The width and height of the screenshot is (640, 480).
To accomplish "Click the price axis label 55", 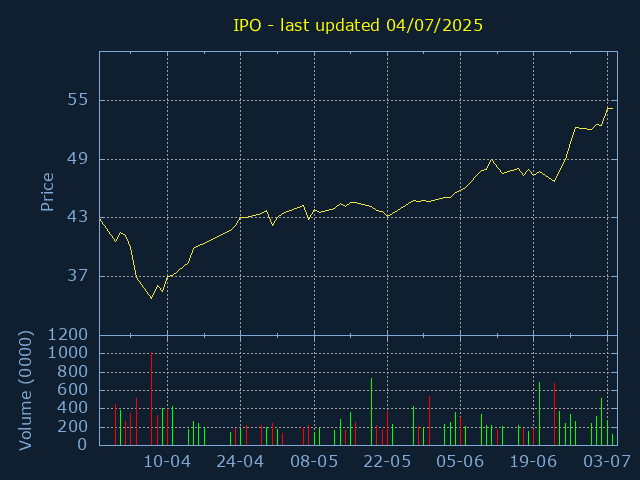I will (x=78, y=99).
